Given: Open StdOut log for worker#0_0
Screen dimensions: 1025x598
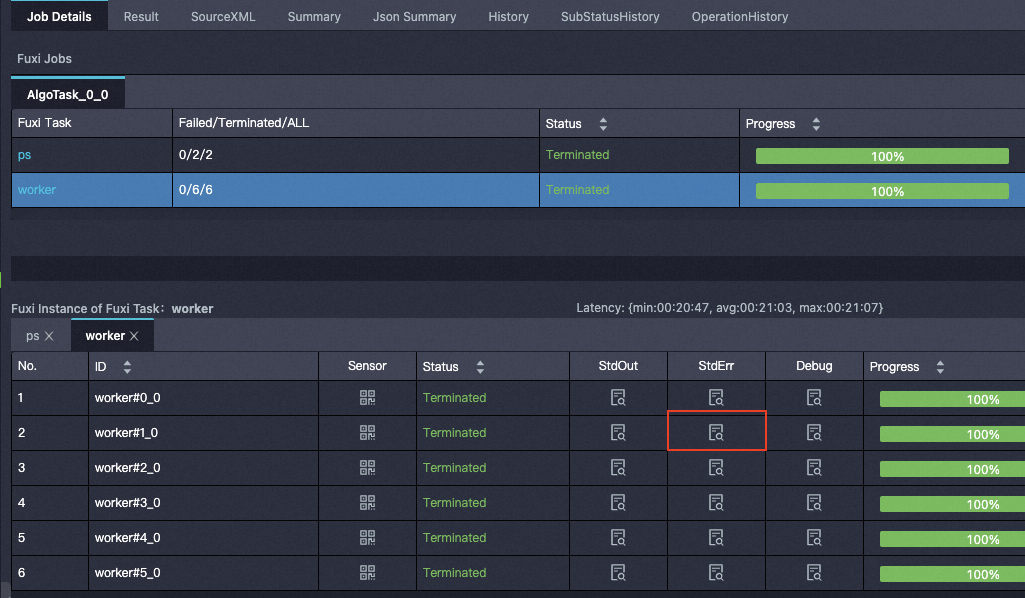Looking at the screenshot, I should pos(618,398).
